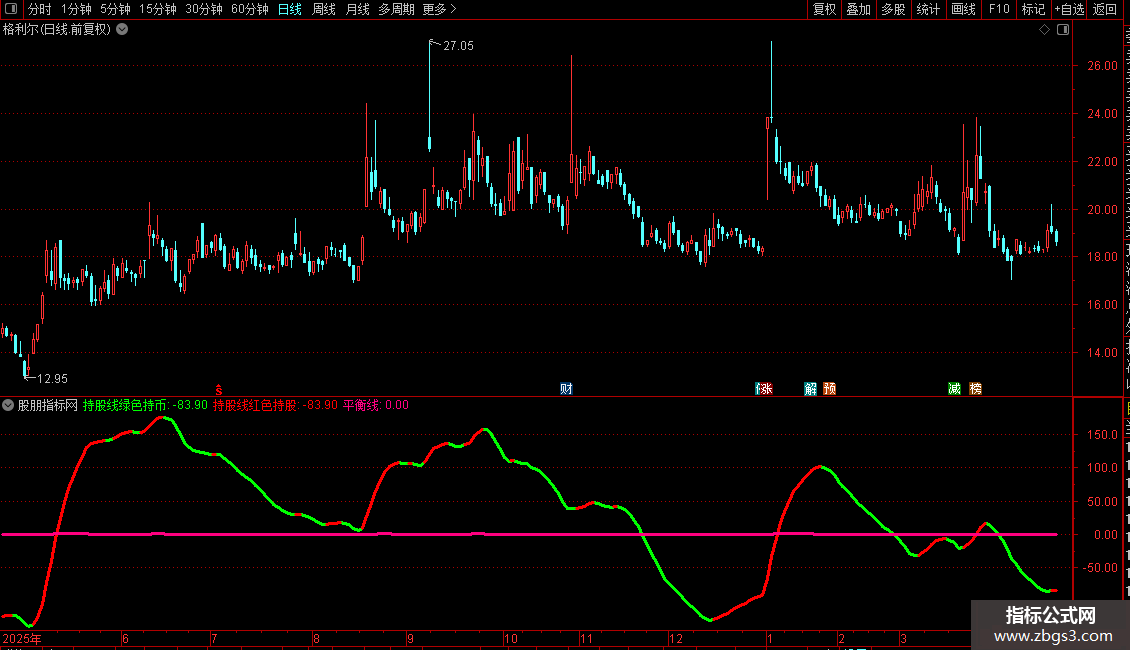1130x650 pixels.
Task: Toggle the right panel icon near the diamond
Action: (1062, 30)
